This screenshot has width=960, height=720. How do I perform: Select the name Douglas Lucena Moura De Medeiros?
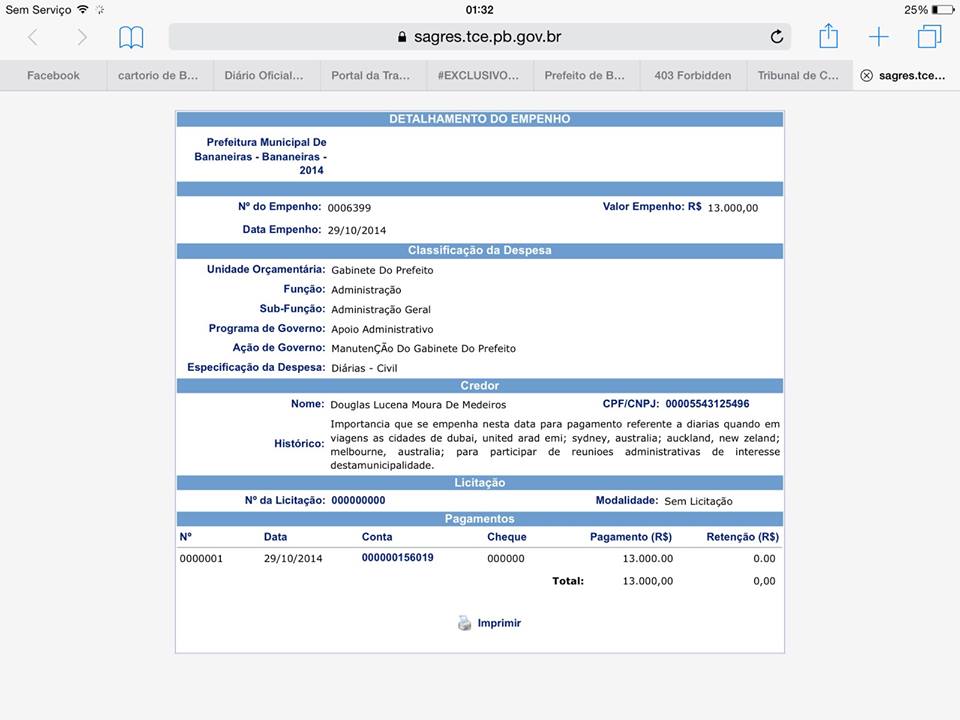418,405
